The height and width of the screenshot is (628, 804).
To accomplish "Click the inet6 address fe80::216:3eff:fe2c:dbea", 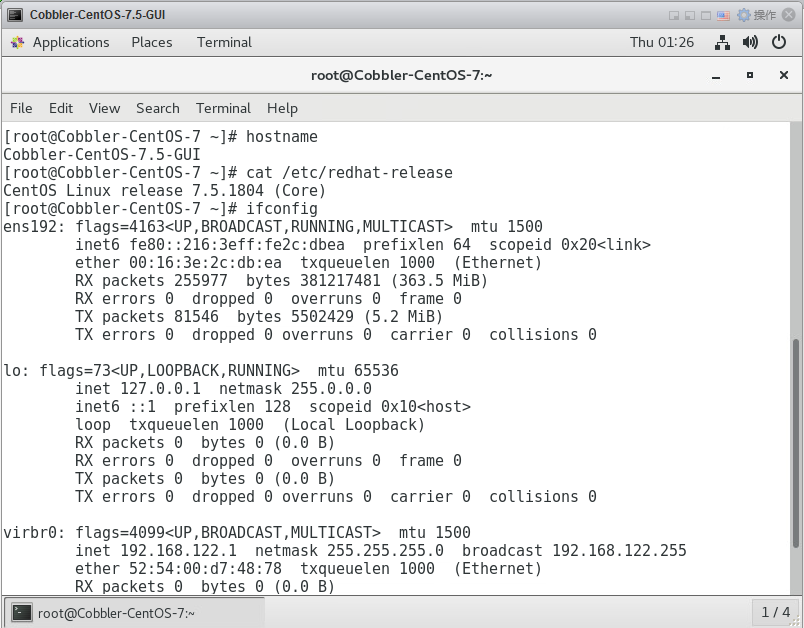I will coord(237,245).
